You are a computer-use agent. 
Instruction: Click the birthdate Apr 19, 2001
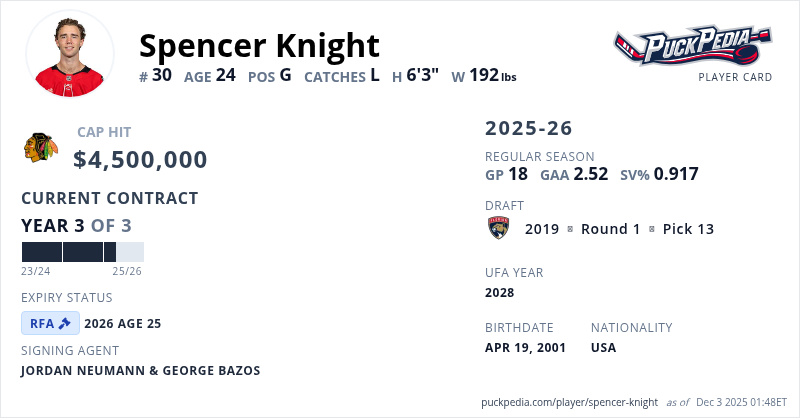click(x=525, y=347)
